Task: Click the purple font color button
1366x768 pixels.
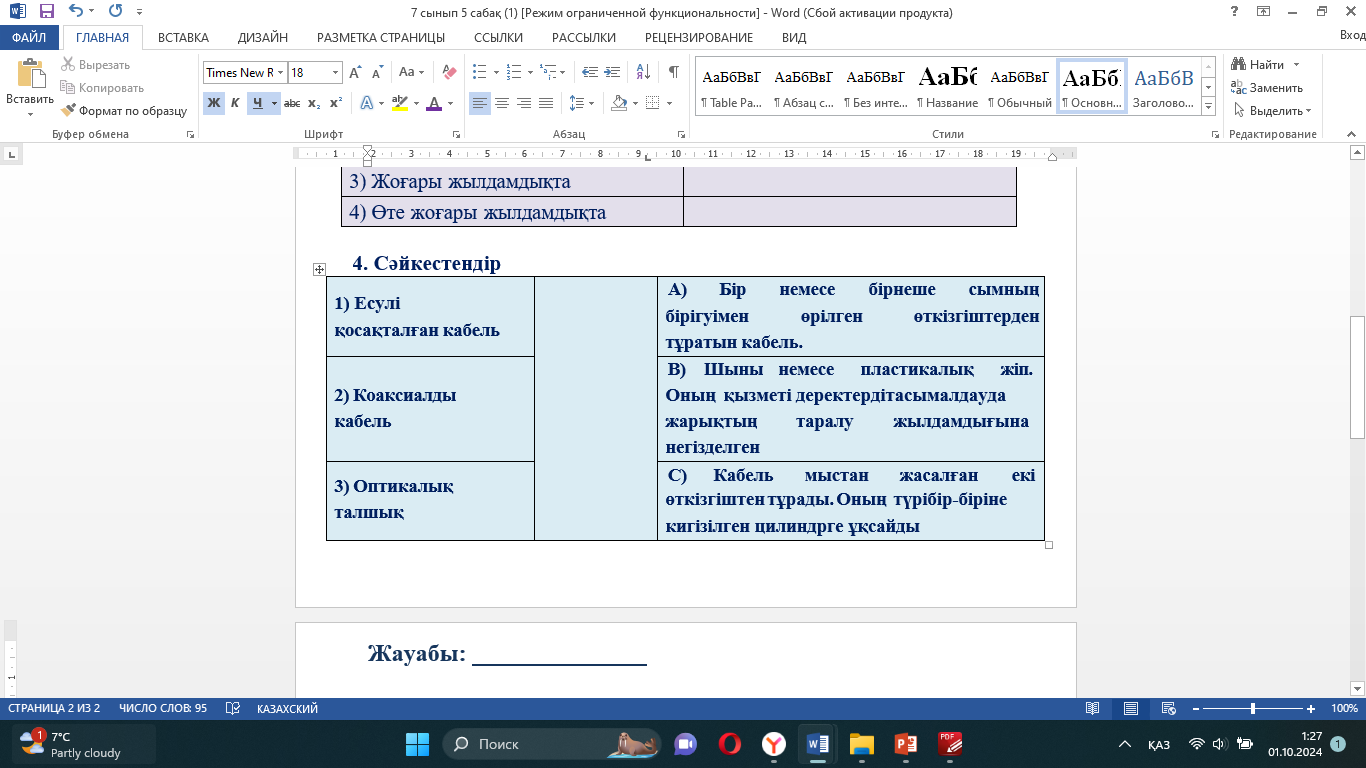Action: click(433, 103)
